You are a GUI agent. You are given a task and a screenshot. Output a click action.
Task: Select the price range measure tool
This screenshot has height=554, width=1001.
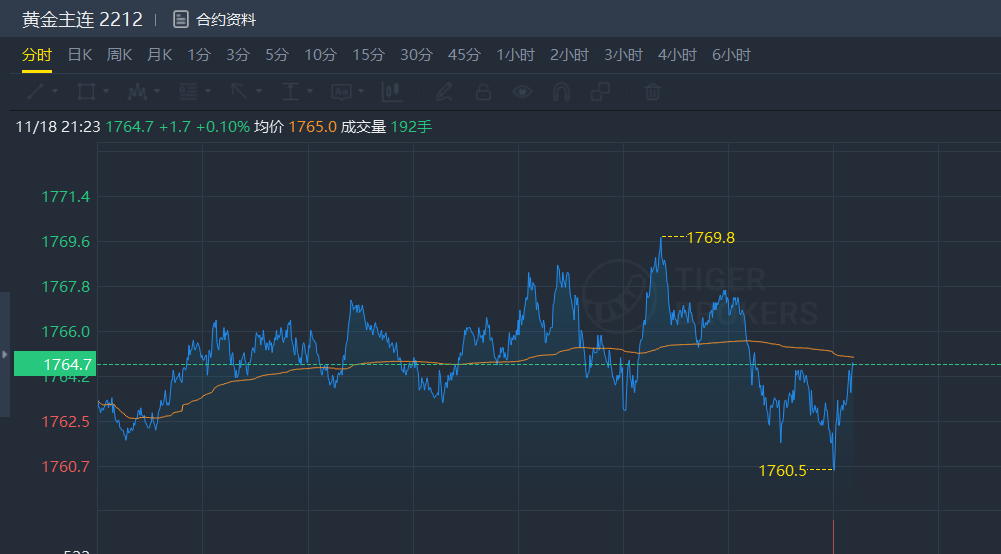coord(290,92)
